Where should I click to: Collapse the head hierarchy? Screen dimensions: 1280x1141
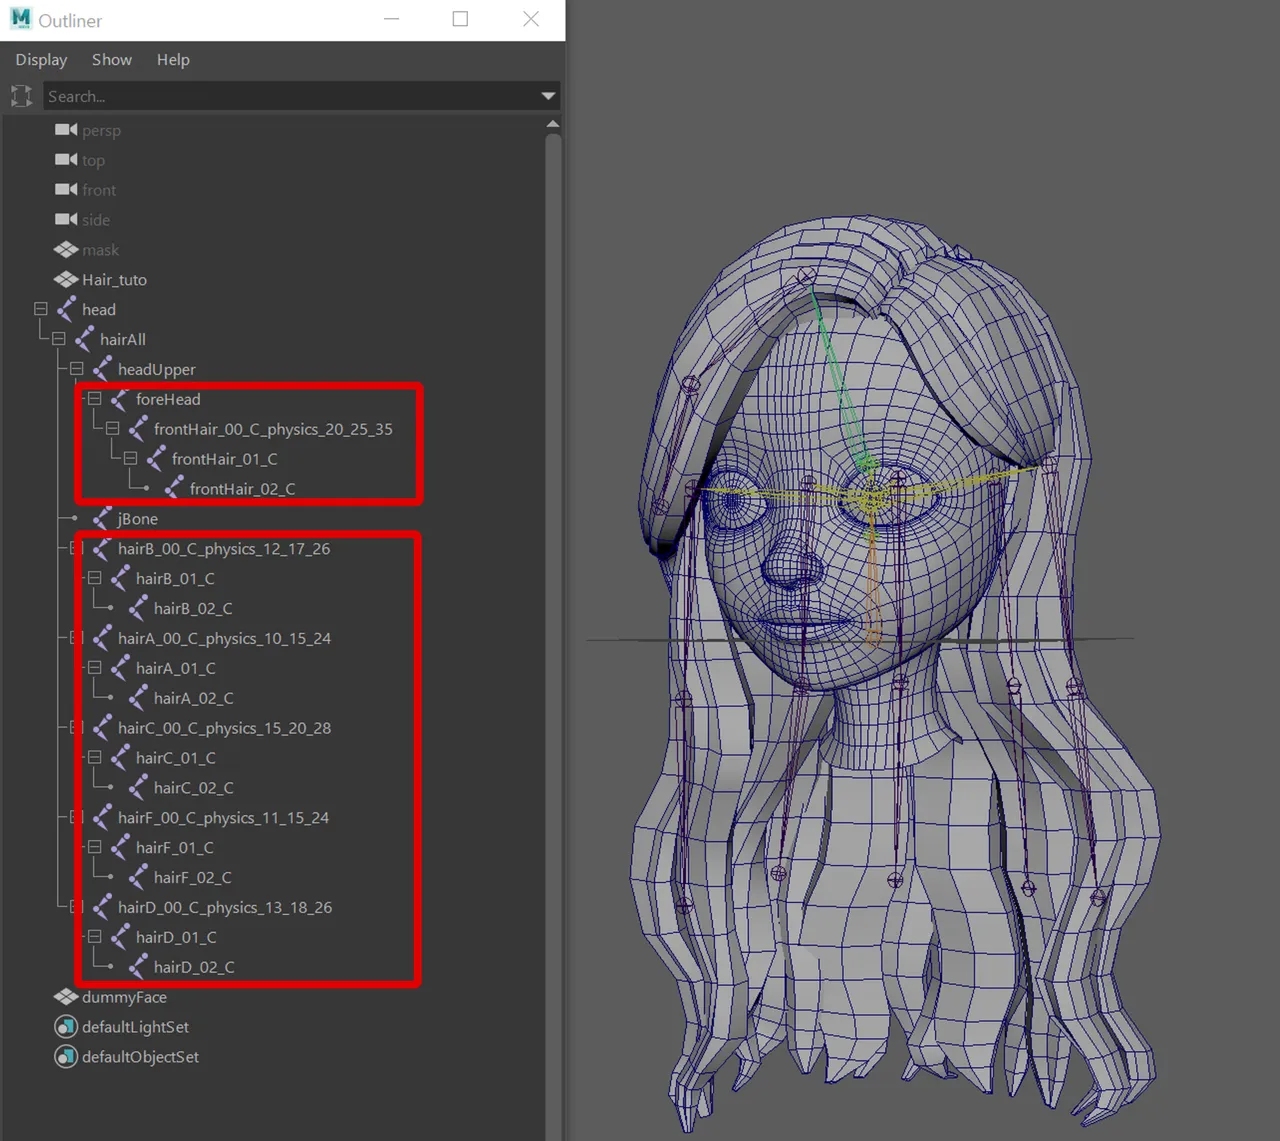coord(40,308)
